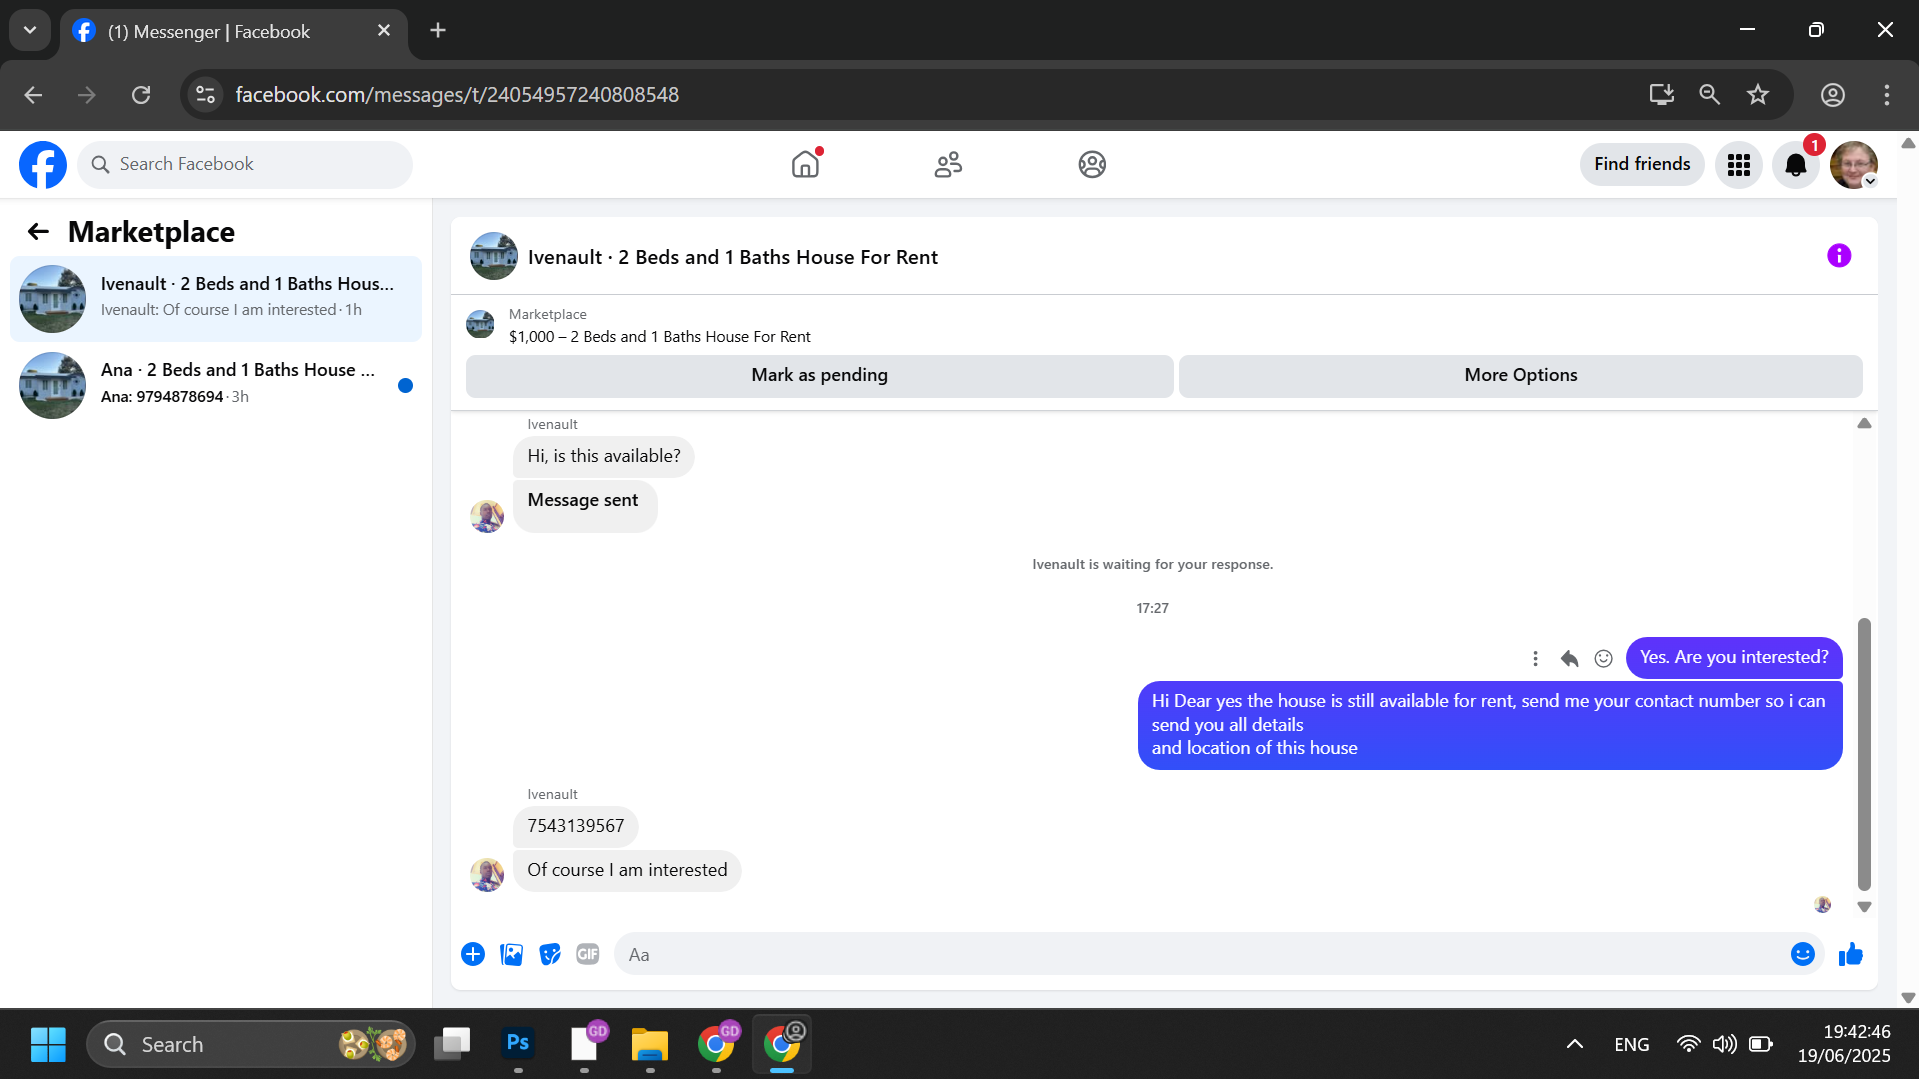Choose a sticker in the composer
Screen dimensions: 1919x1079
(549, 954)
